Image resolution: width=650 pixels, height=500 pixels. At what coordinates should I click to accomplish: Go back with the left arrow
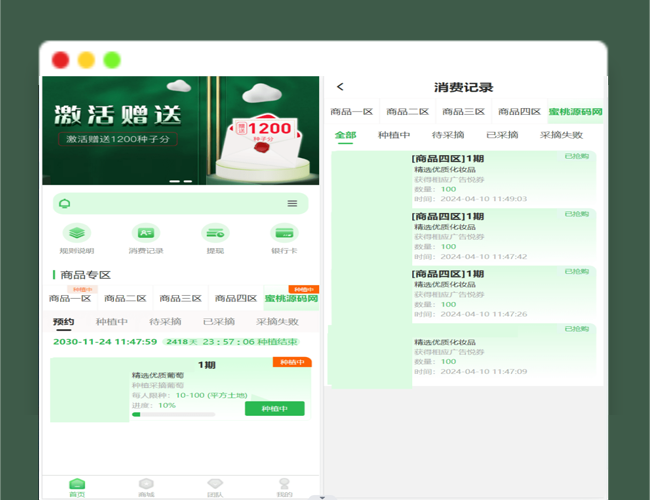click(x=340, y=87)
